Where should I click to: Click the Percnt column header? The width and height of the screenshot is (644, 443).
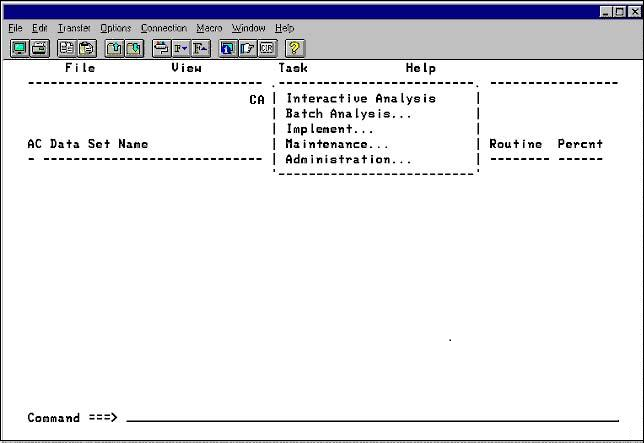pos(580,144)
